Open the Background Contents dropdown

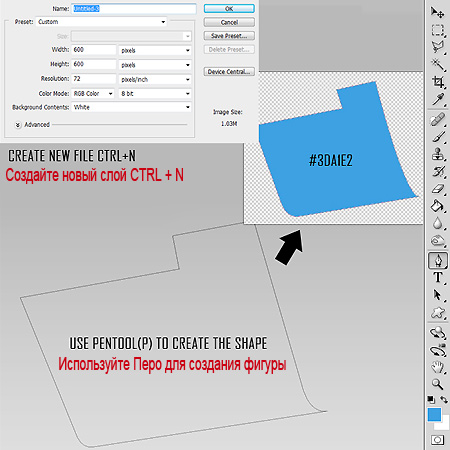[x=131, y=107]
